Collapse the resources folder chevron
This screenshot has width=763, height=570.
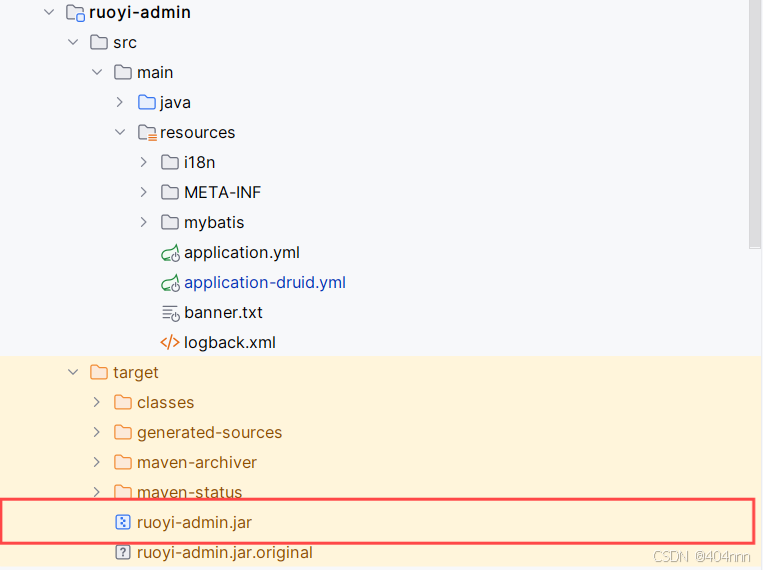pos(120,132)
